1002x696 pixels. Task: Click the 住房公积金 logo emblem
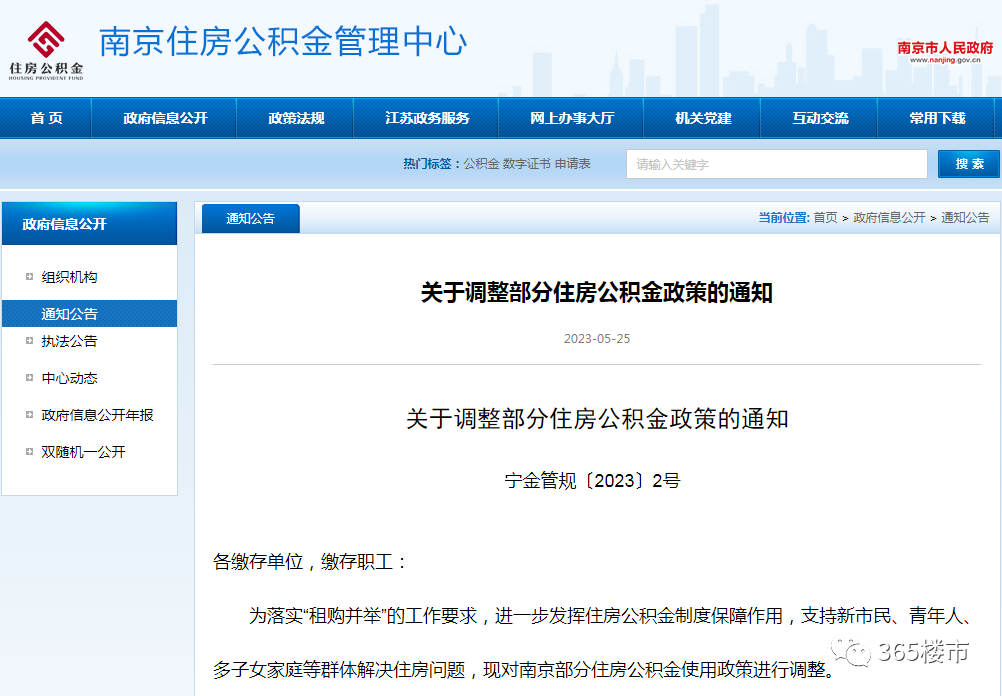click(x=44, y=38)
